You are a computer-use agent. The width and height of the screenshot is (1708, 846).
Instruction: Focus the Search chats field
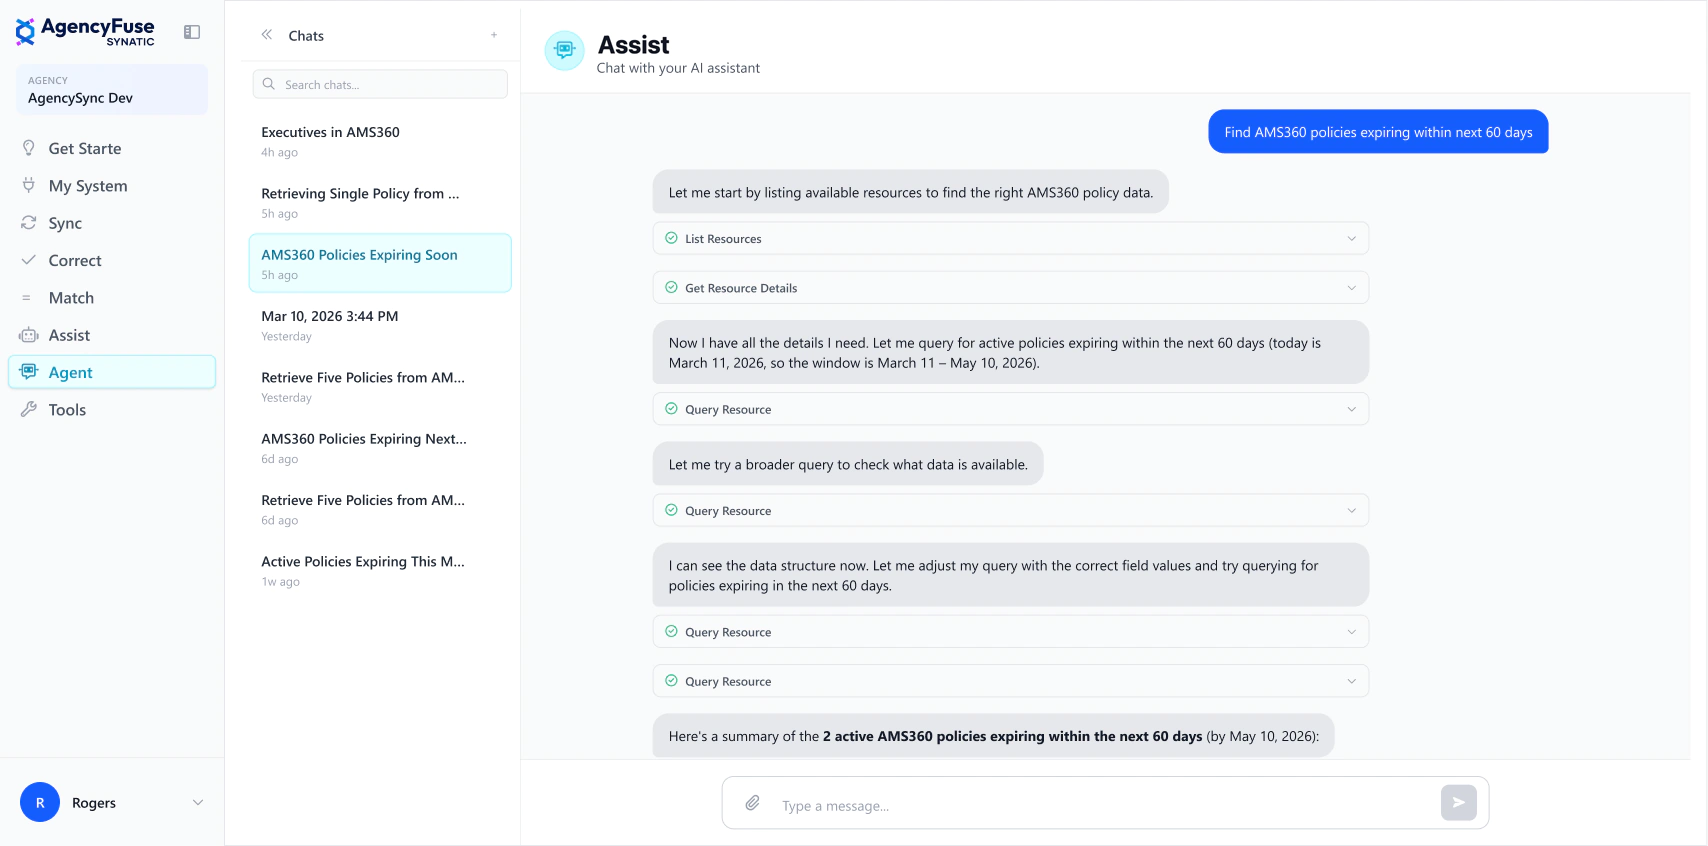[x=380, y=84]
